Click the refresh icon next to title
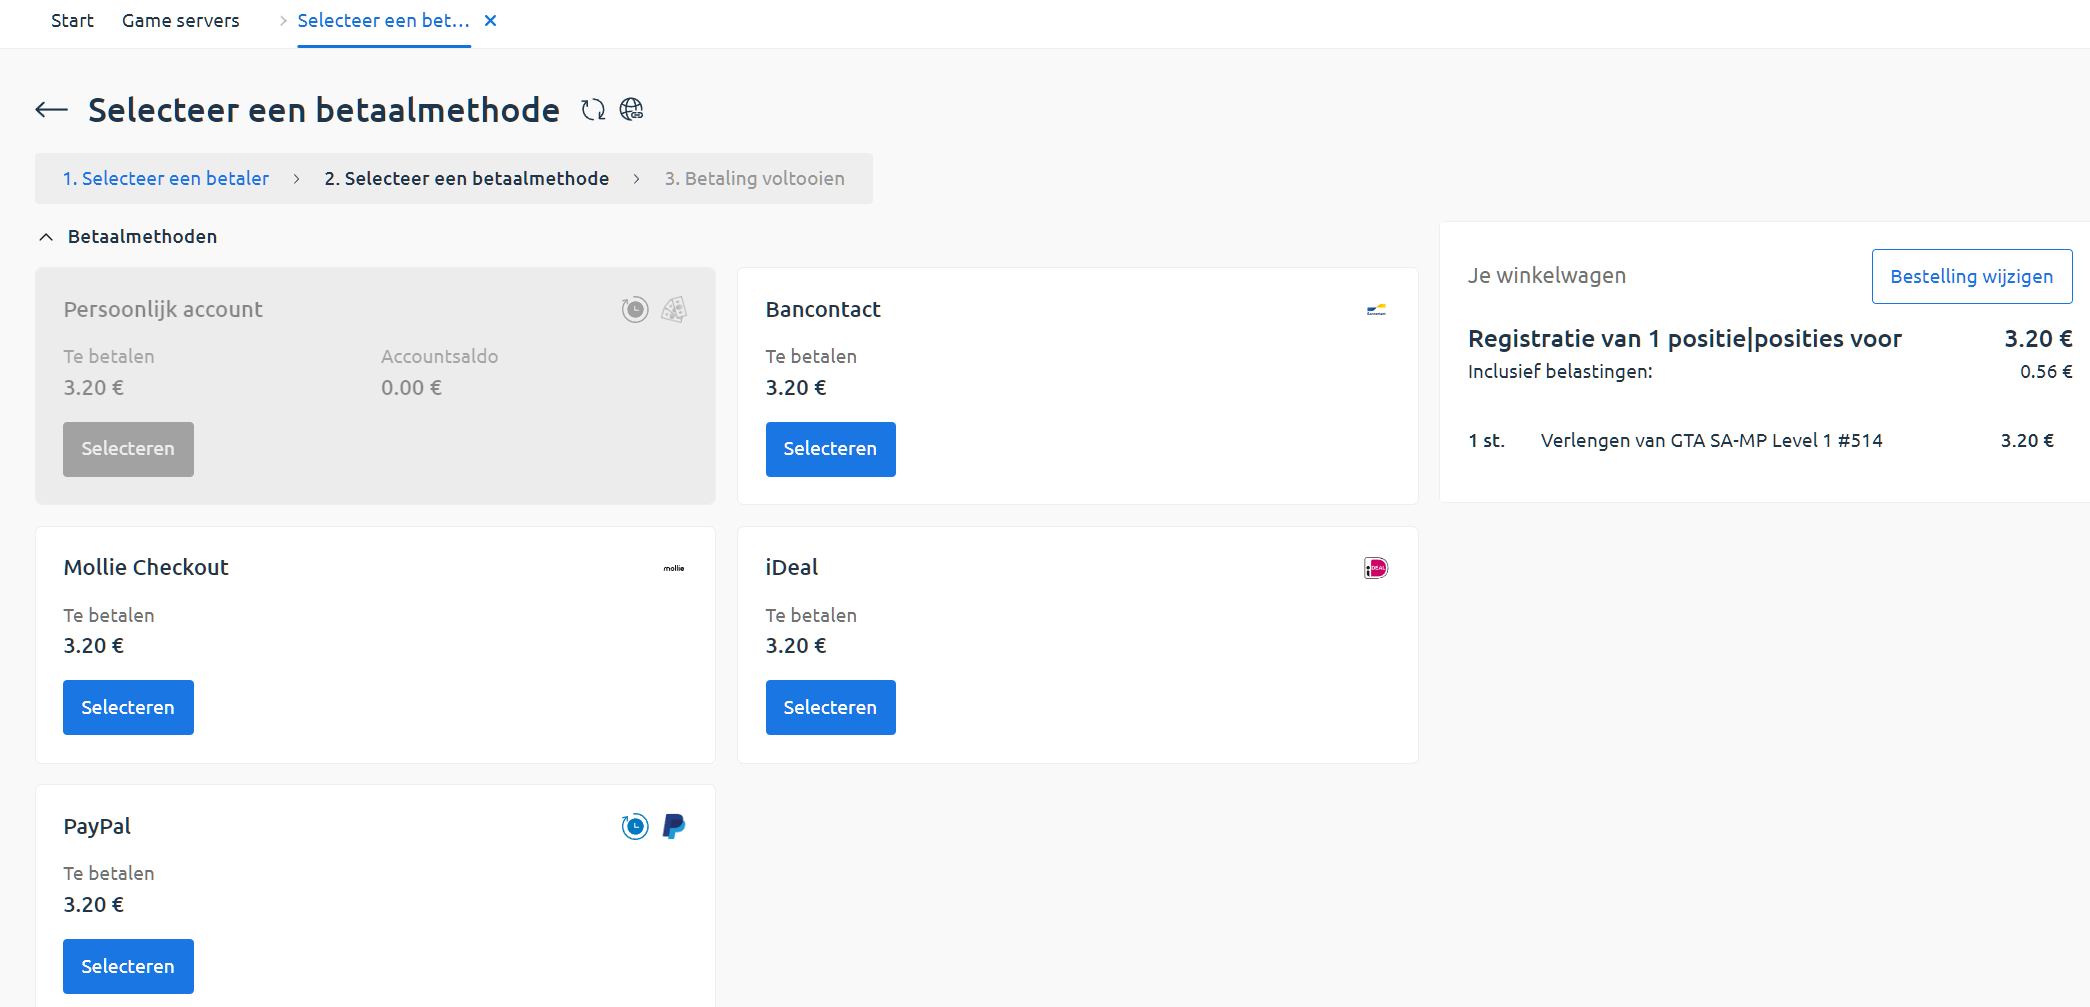Image resolution: width=2090 pixels, height=1007 pixels. [x=593, y=110]
